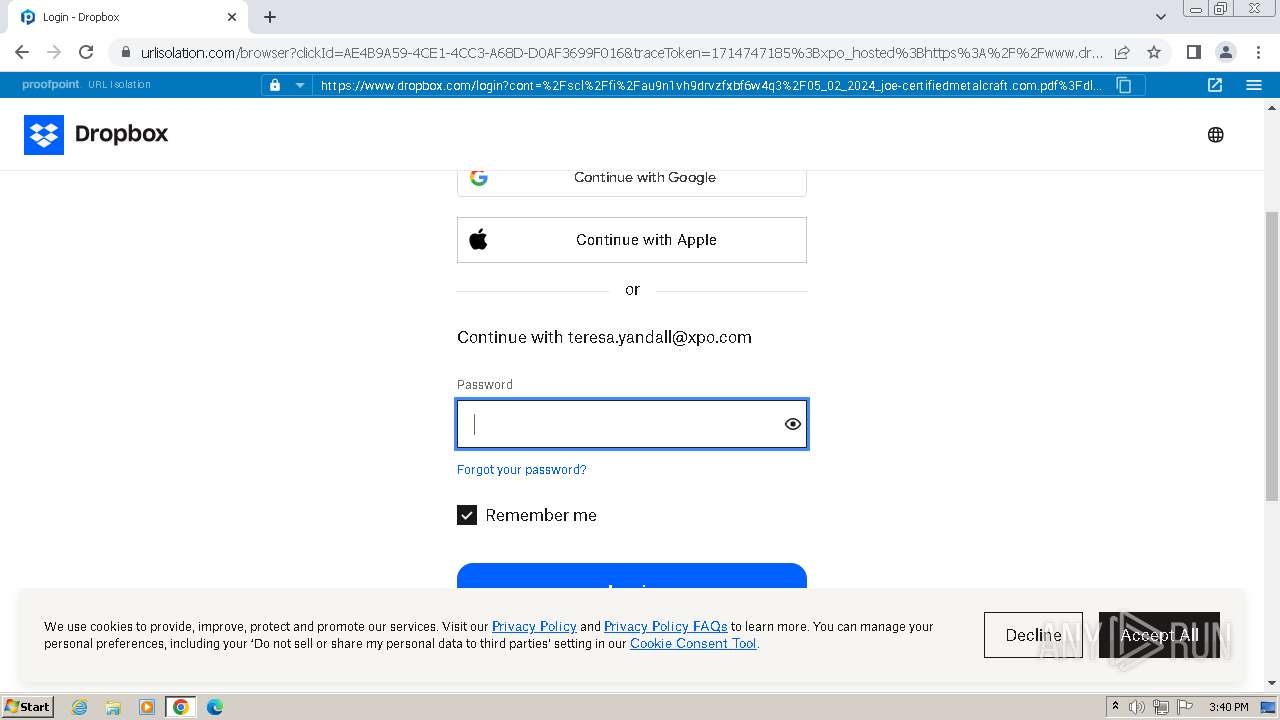Open a new Chrome tab

point(270,17)
